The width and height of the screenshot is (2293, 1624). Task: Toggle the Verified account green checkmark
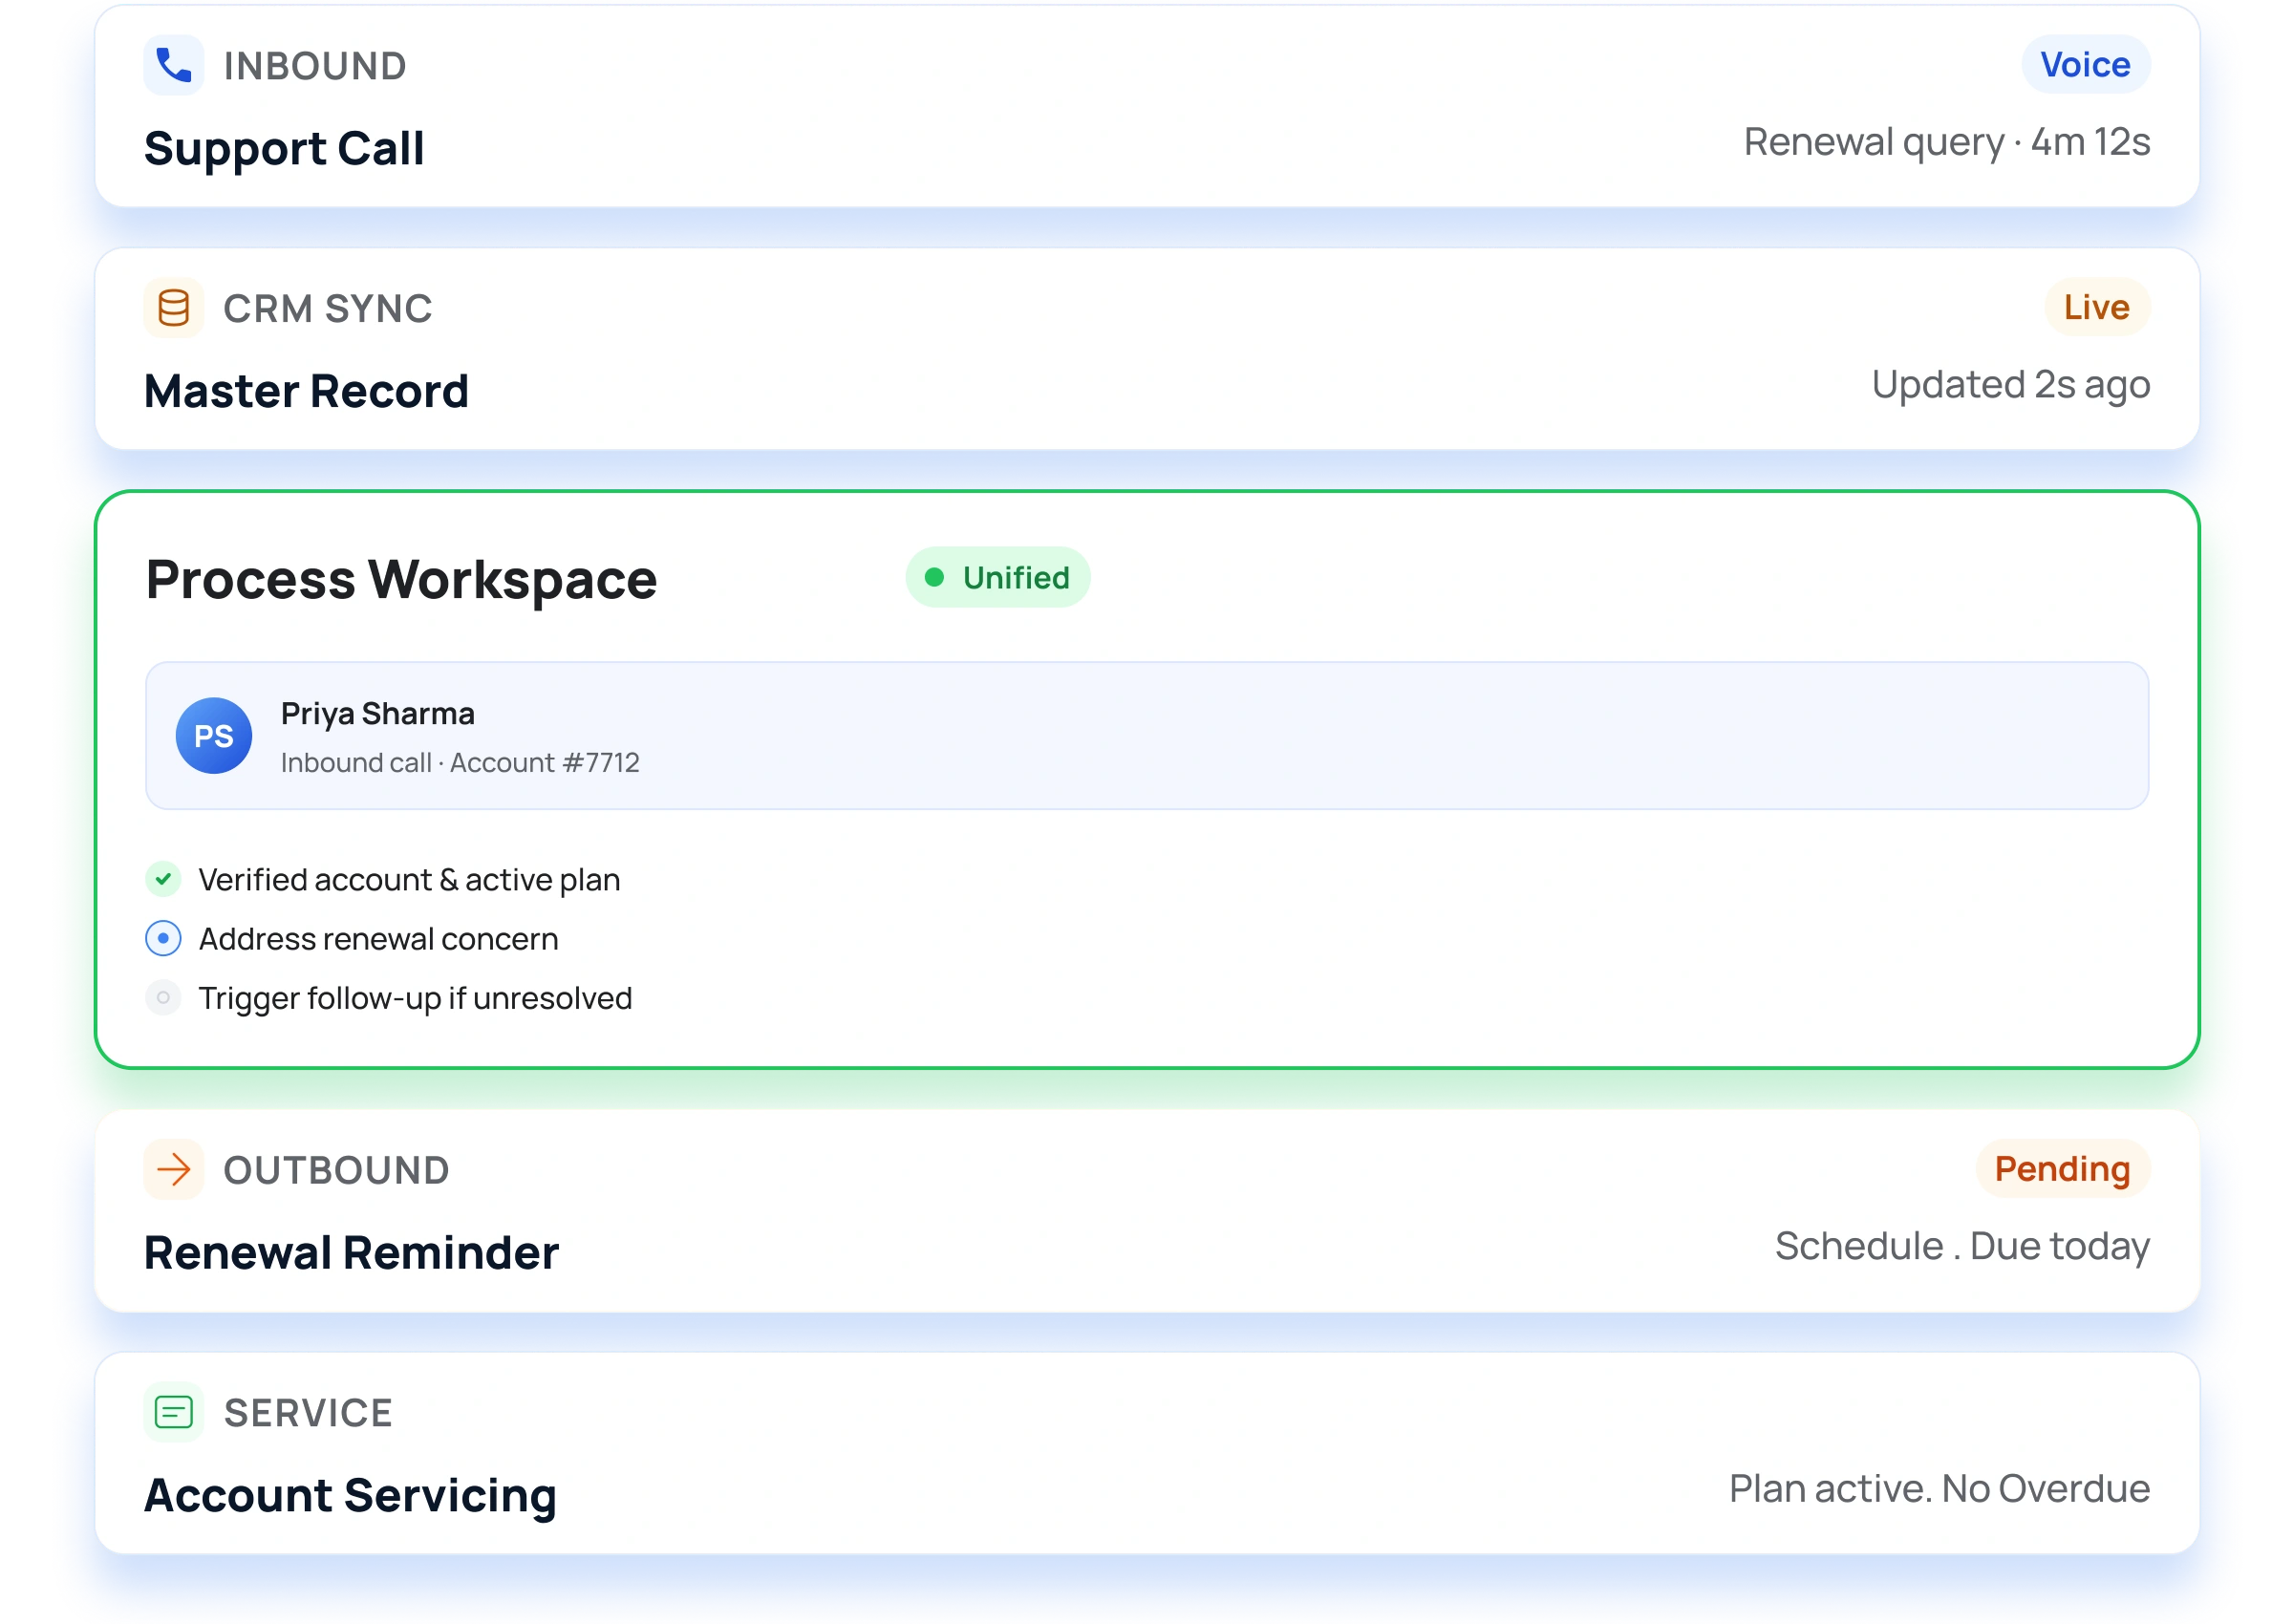(163, 879)
